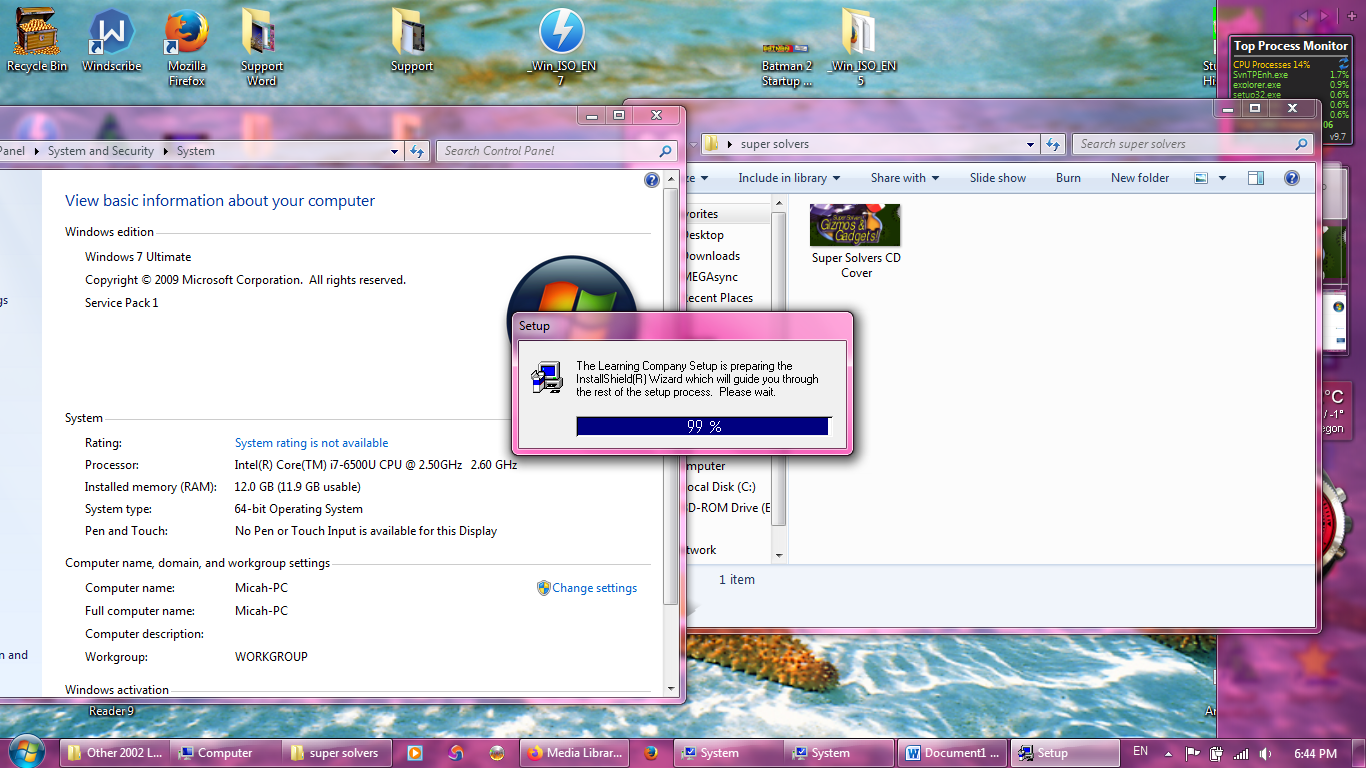
Task: Toggle the preview pane icon in Explorer
Action: (x=1256, y=178)
